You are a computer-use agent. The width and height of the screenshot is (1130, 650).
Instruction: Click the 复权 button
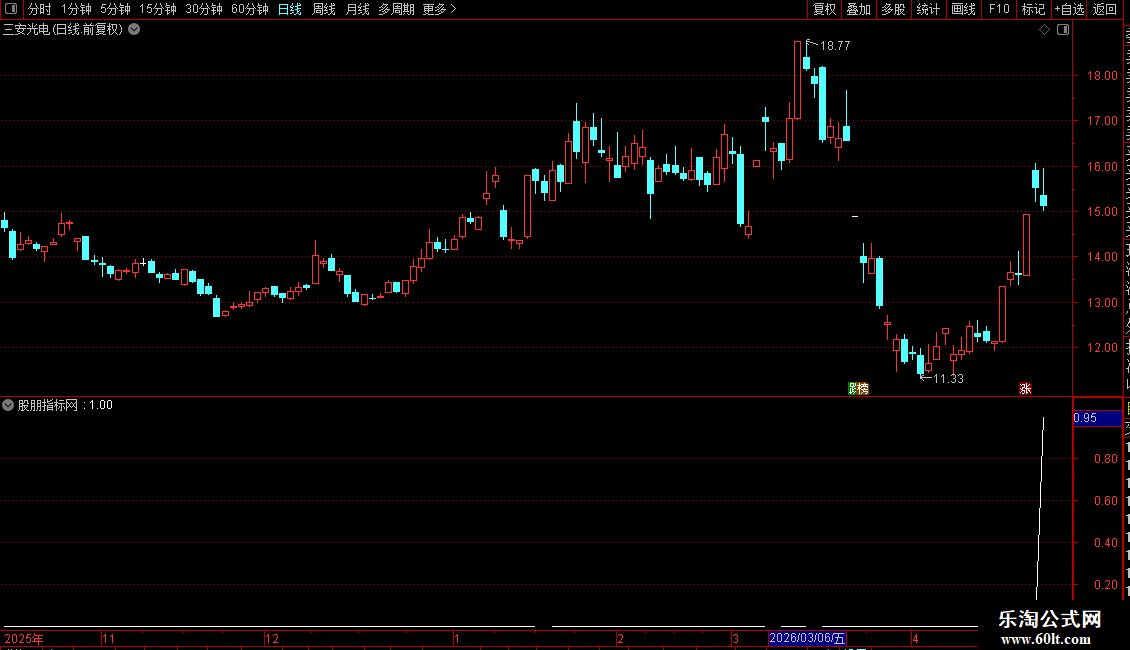click(x=824, y=9)
